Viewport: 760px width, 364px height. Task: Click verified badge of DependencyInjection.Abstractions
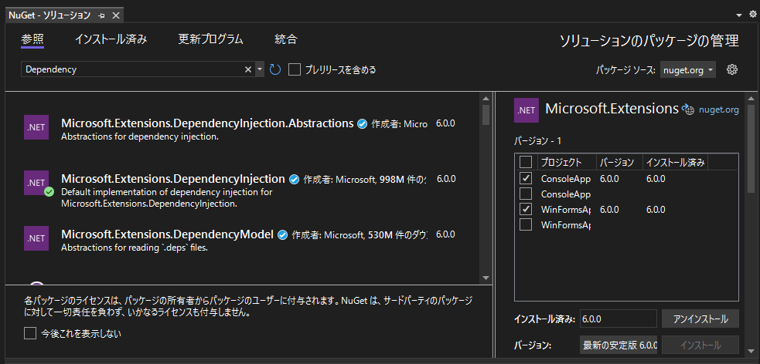pyautogui.click(x=362, y=124)
